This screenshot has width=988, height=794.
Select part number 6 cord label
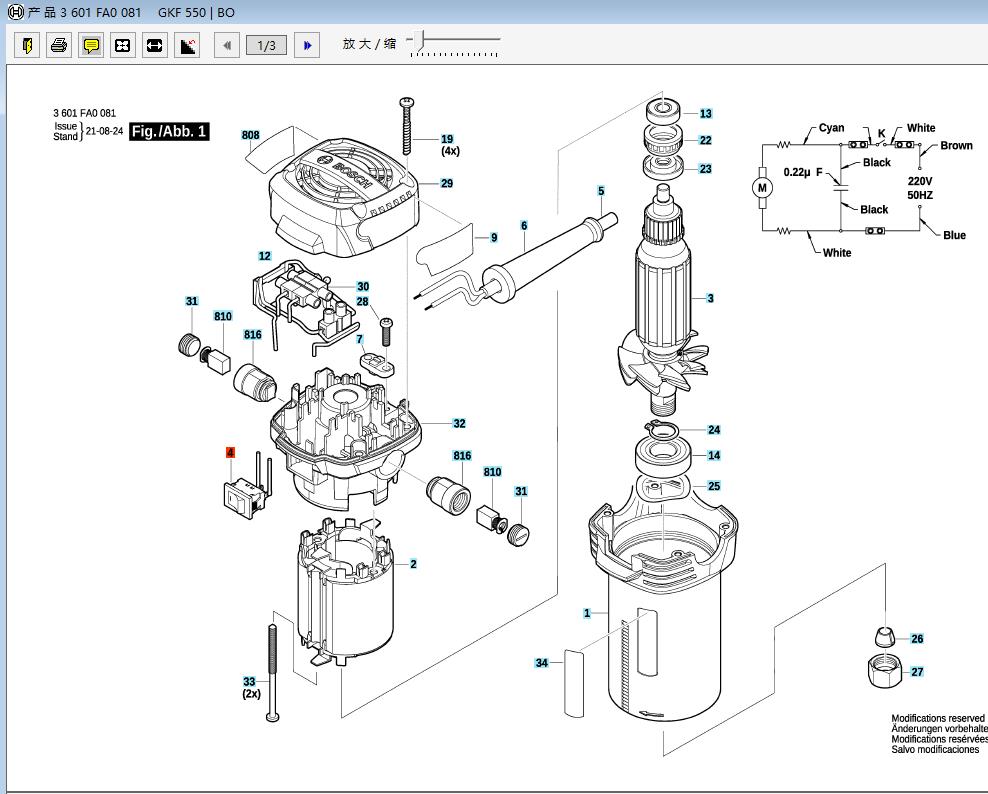[x=524, y=226]
